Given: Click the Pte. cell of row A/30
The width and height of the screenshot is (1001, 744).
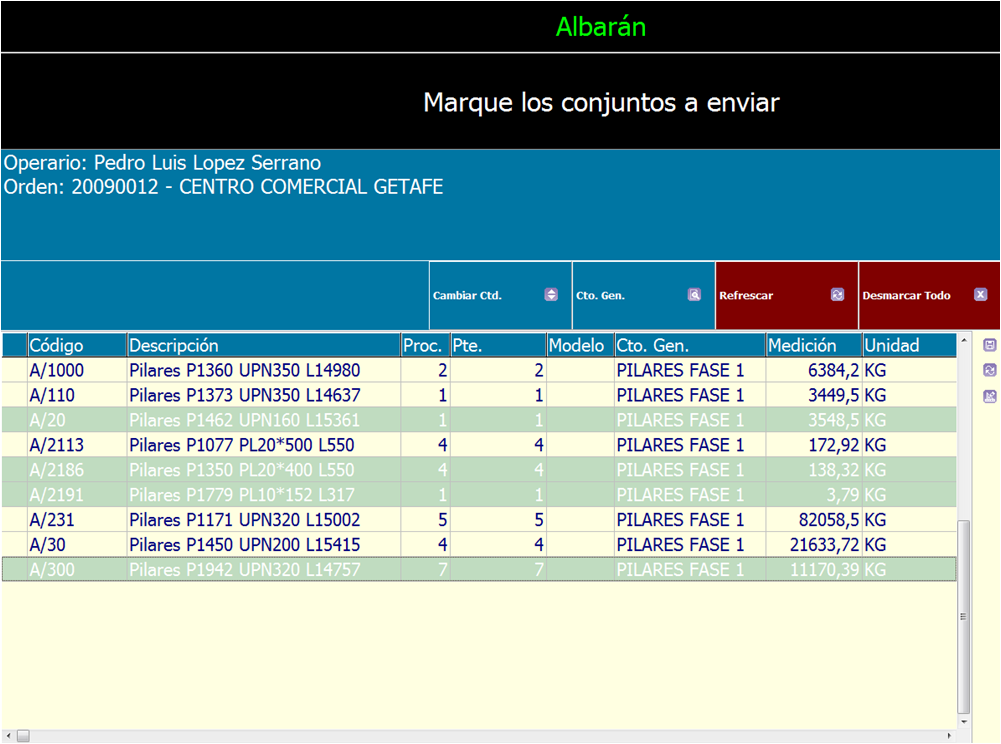Looking at the screenshot, I should pos(497,545).
